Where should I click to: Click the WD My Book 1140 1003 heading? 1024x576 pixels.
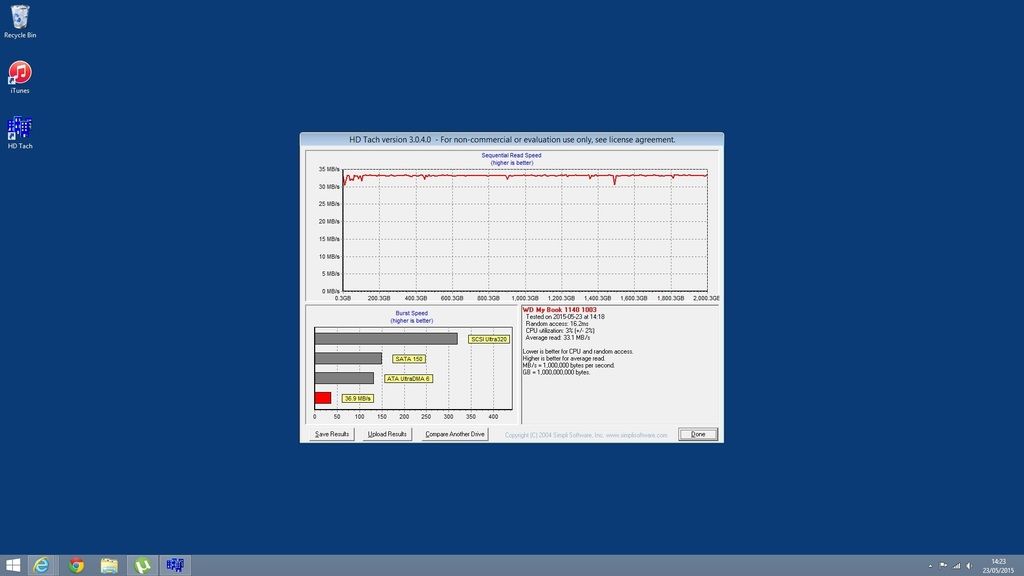pyautogui.click(x=560, y=310)
